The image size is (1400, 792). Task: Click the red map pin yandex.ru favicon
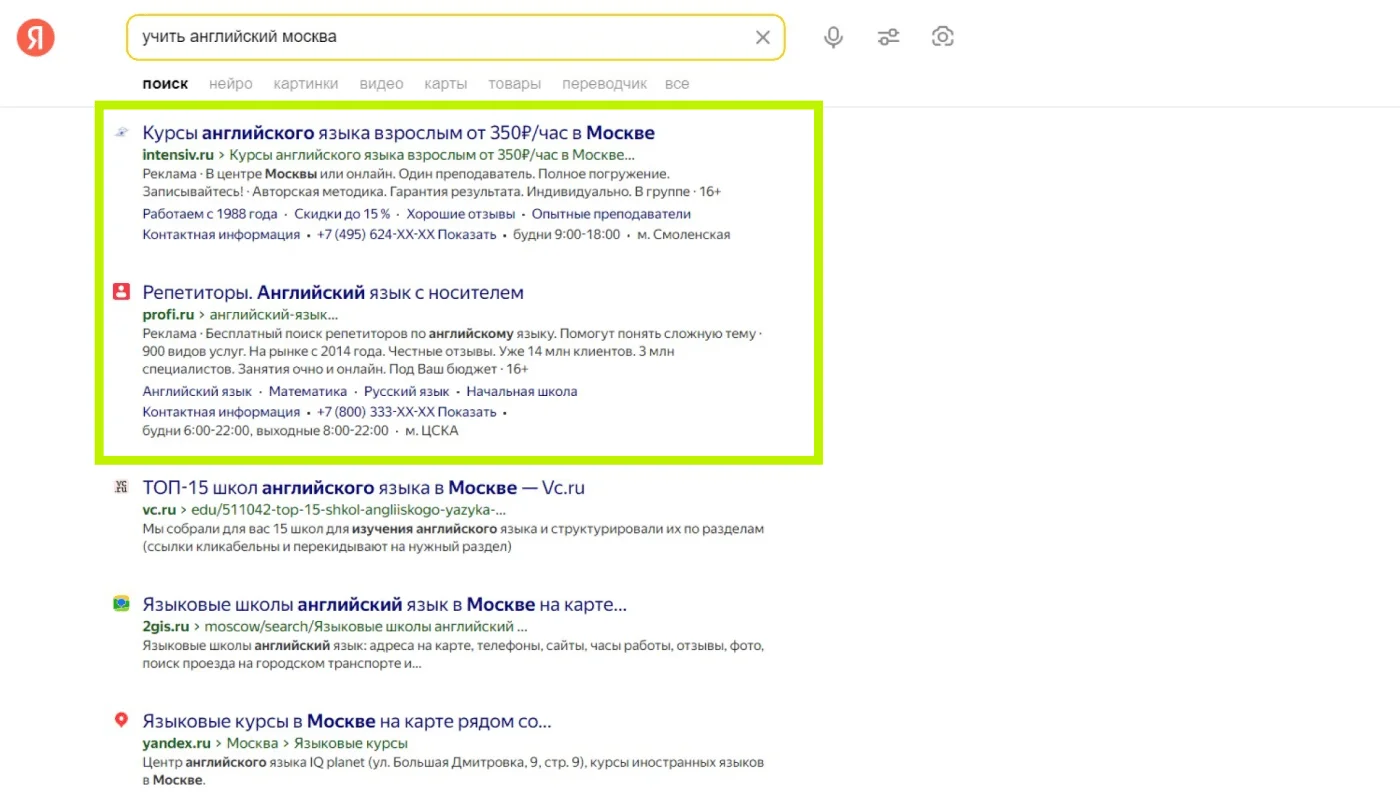coord(121,720)
